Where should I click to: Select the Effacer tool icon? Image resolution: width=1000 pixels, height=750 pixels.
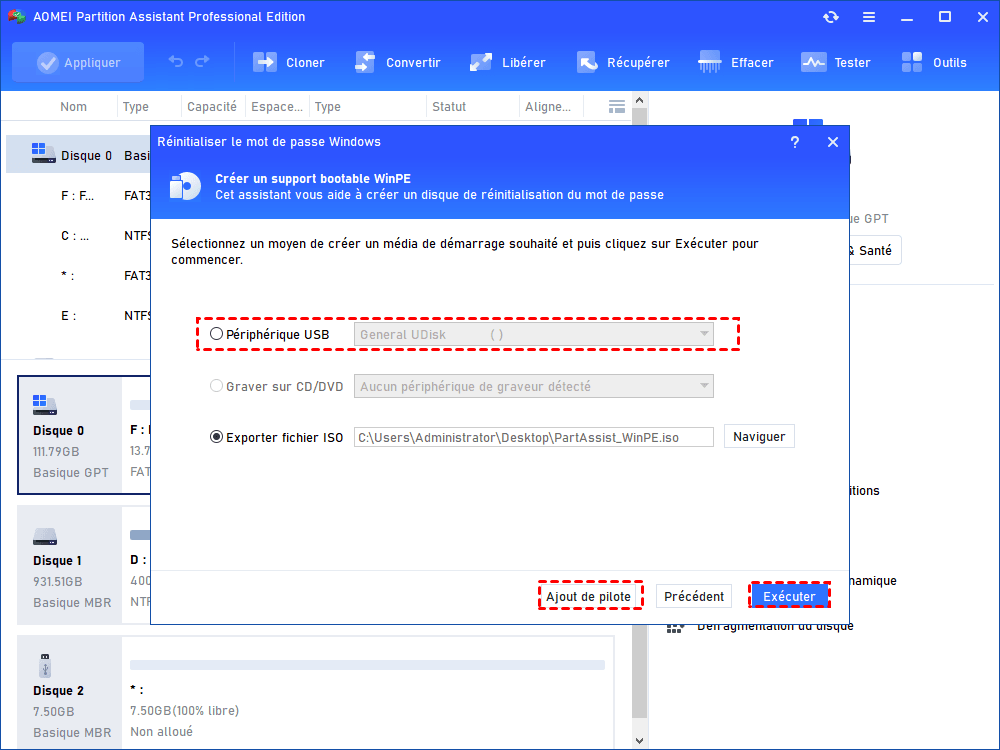pyautogui.click(x=710, y=62)
